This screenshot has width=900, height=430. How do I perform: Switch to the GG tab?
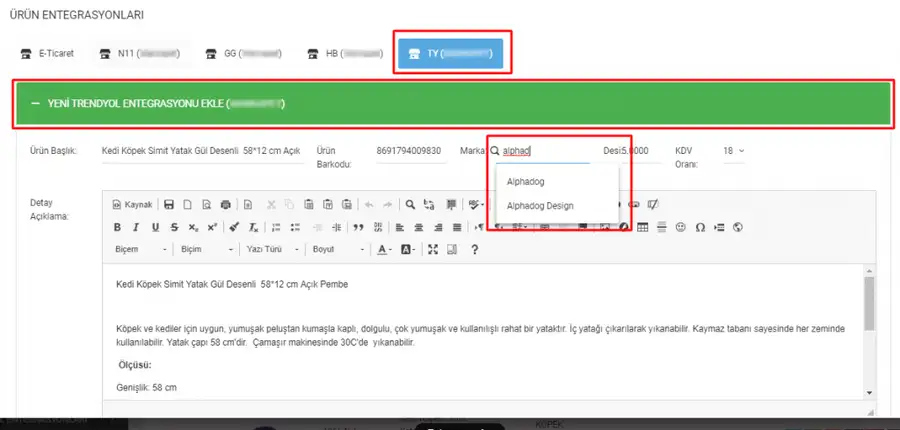(244, 54)
